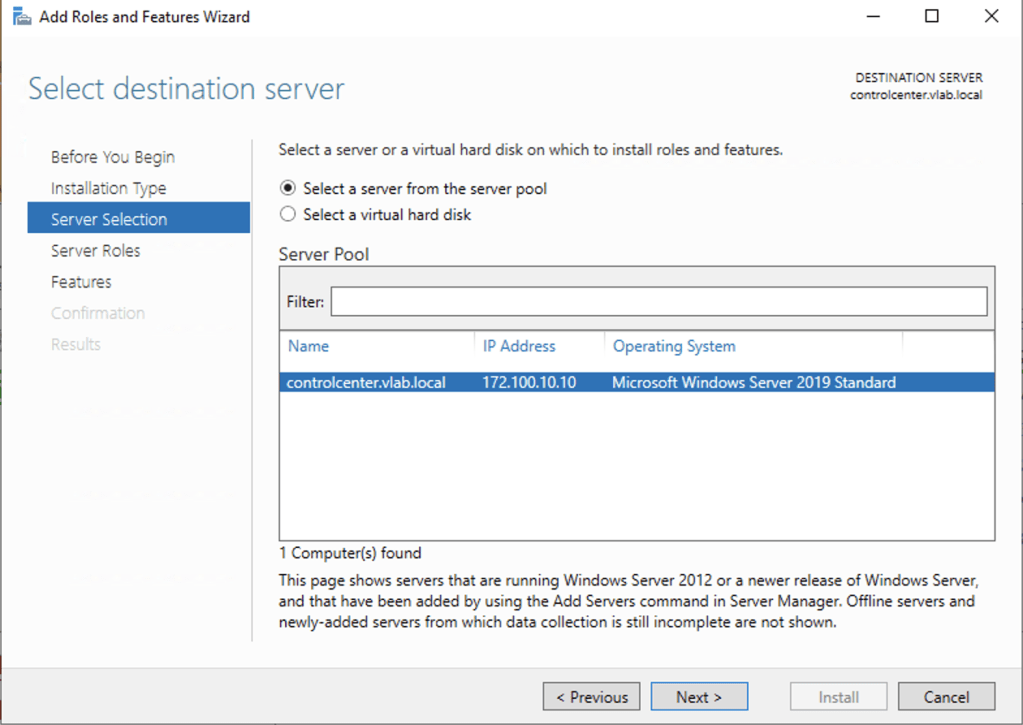Minimize the wizard window
The width and height of the screenshot is (1023, 725).
(x=872, y=17)
